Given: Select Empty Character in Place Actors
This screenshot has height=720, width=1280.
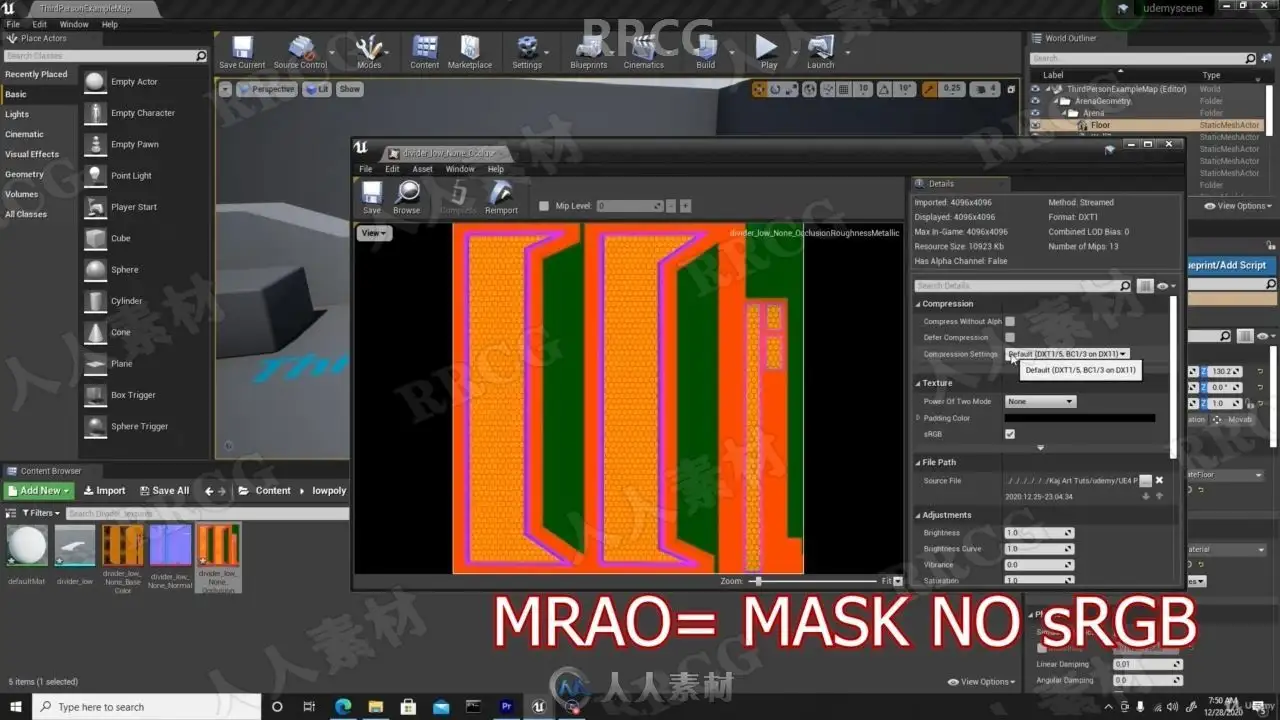Looking at the screenshot, I should [143, 113].
